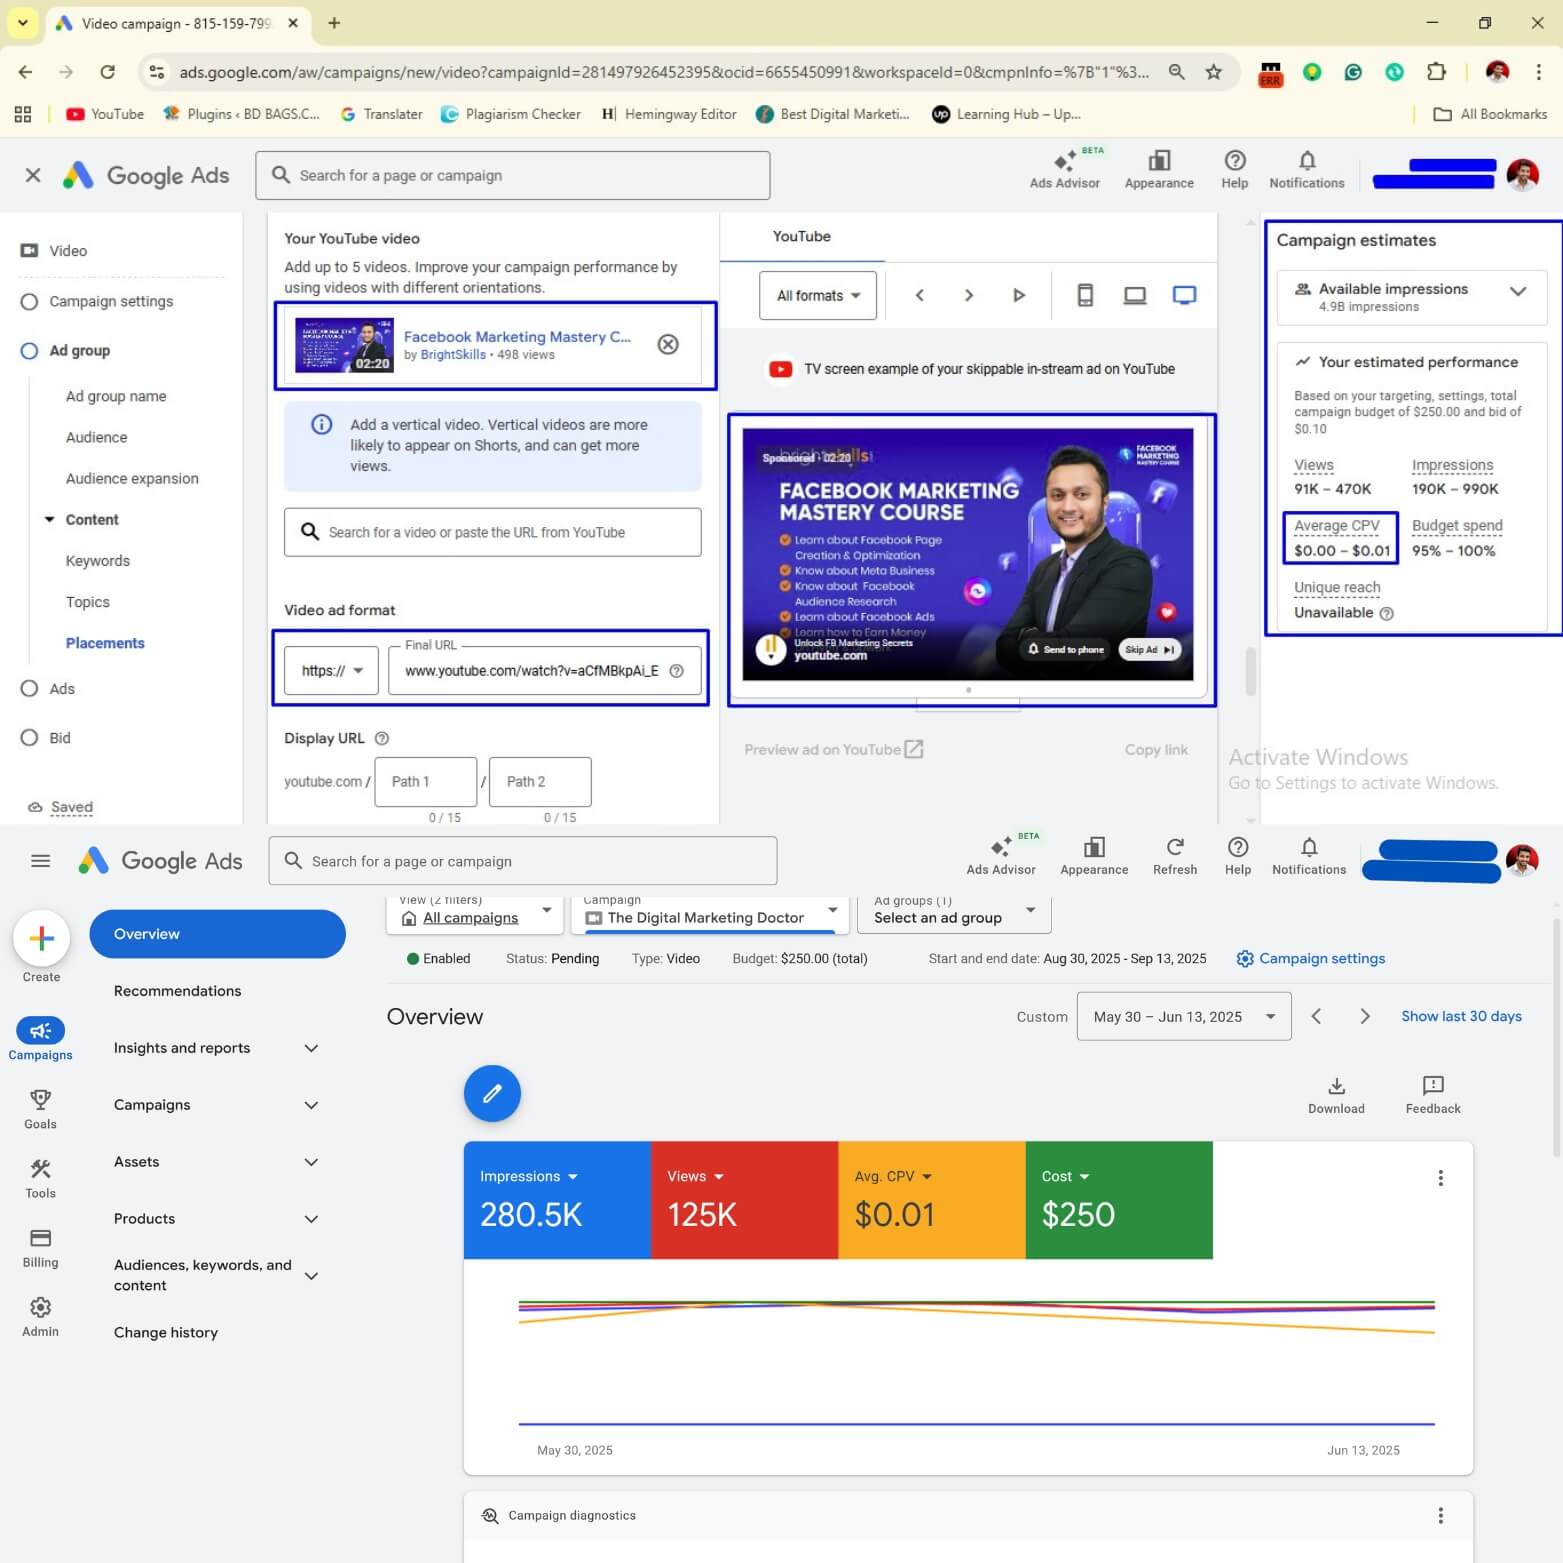Open the Appearance settings in the top header
This screenshot has width=1563, height=1563.
pos(1158,162)
